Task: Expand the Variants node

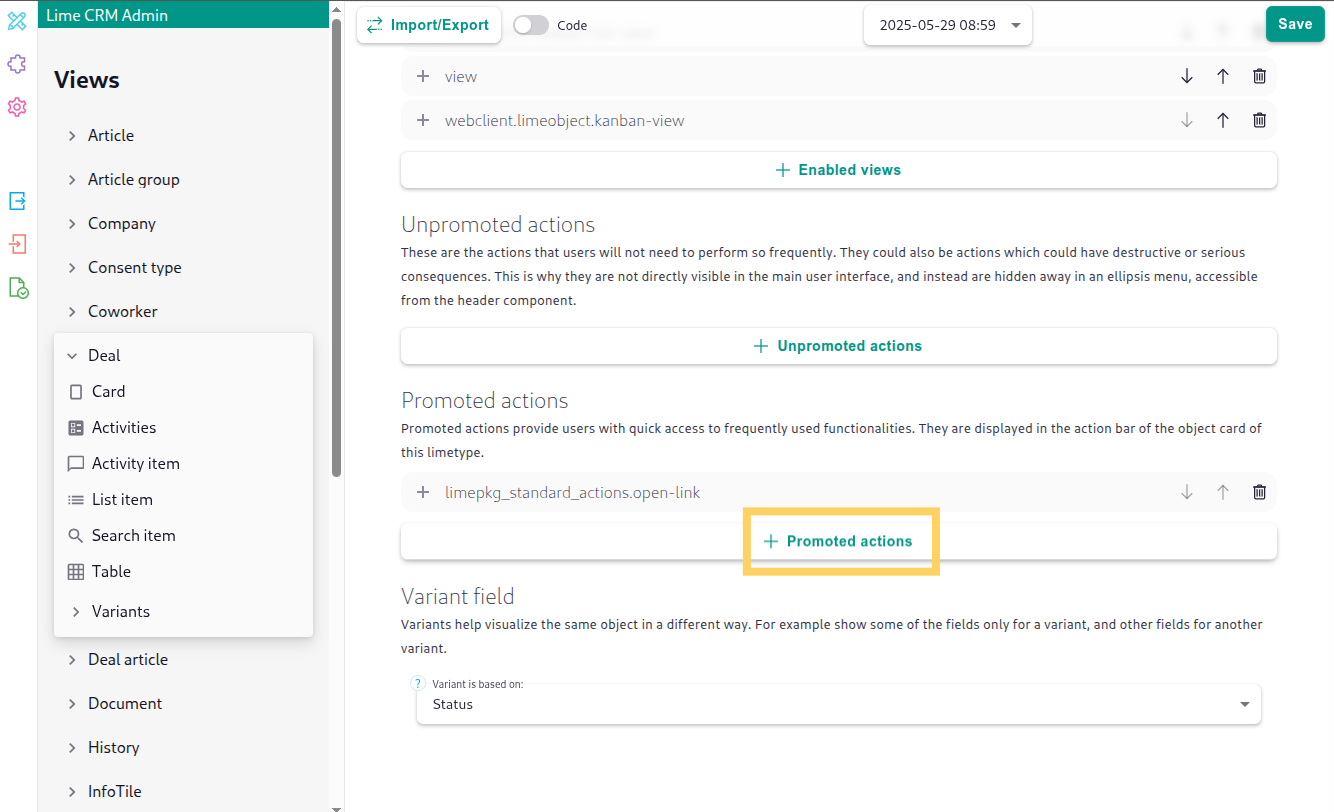Action: 76,611
